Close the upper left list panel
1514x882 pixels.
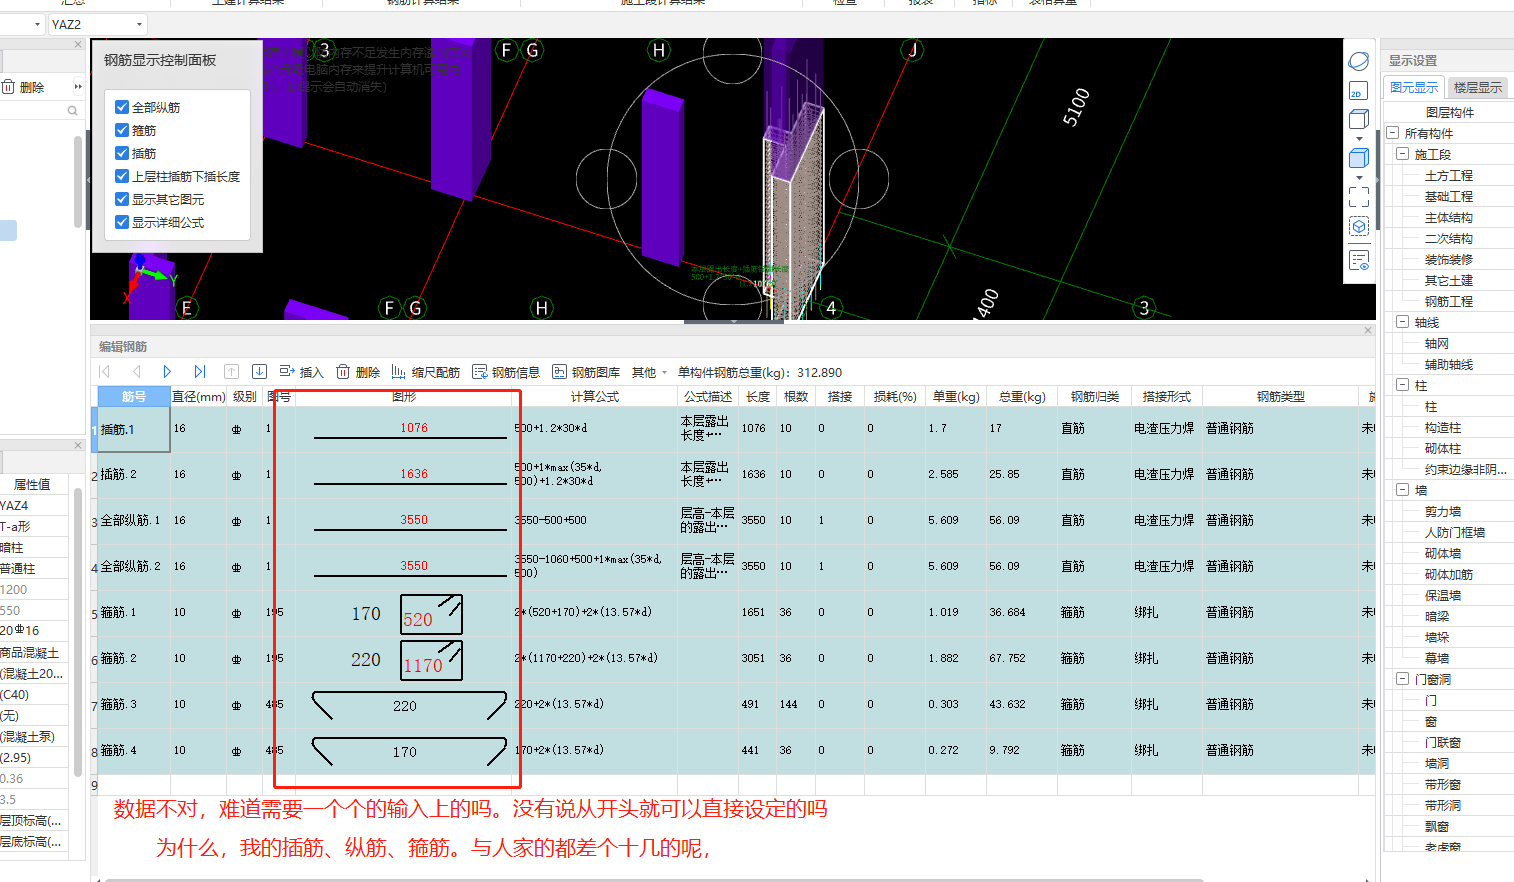(78, 44)
